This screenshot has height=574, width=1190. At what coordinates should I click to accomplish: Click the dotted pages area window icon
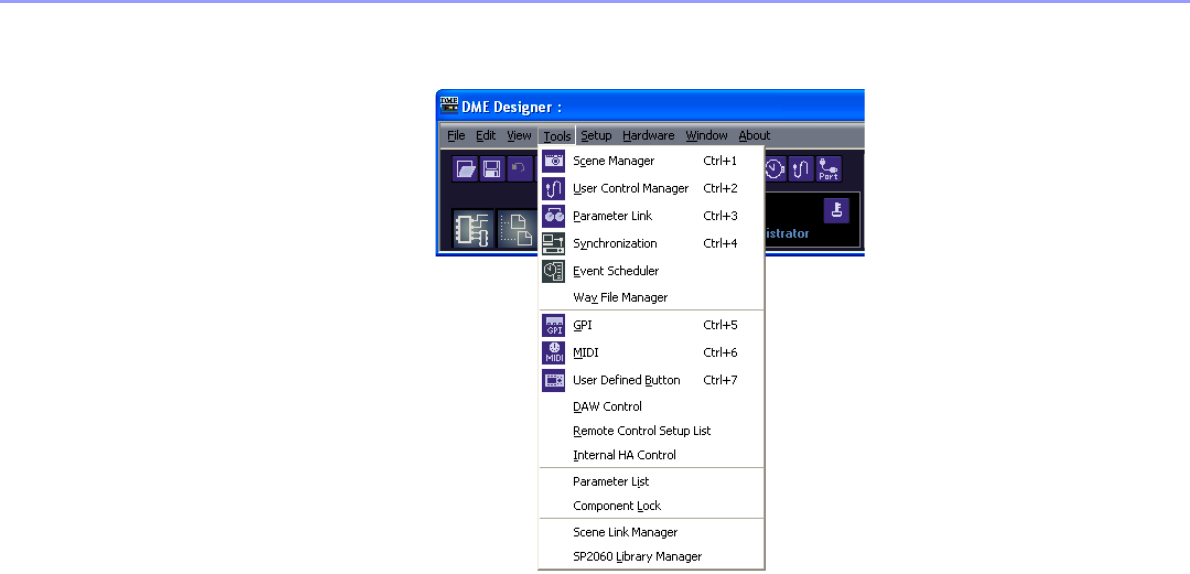coord(518,230)
